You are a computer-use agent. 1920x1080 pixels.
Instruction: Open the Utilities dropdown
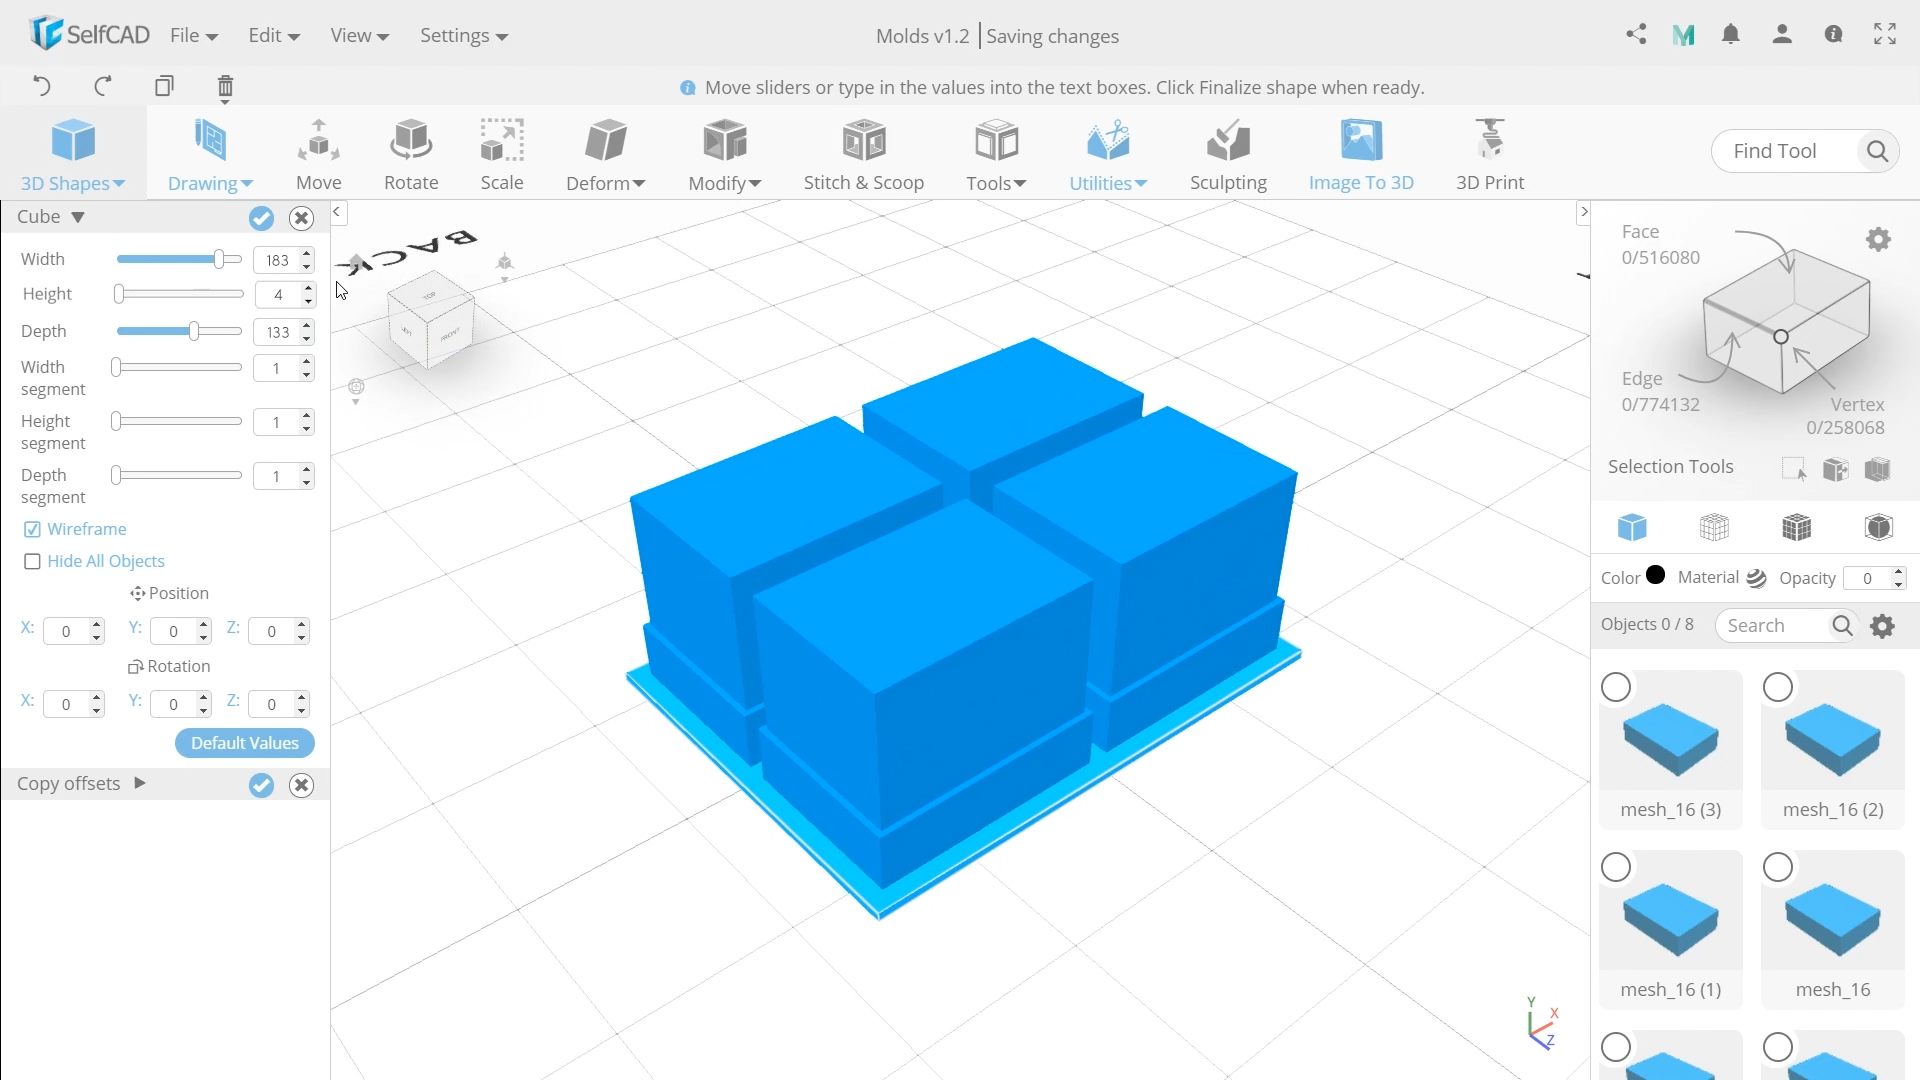1108,155
